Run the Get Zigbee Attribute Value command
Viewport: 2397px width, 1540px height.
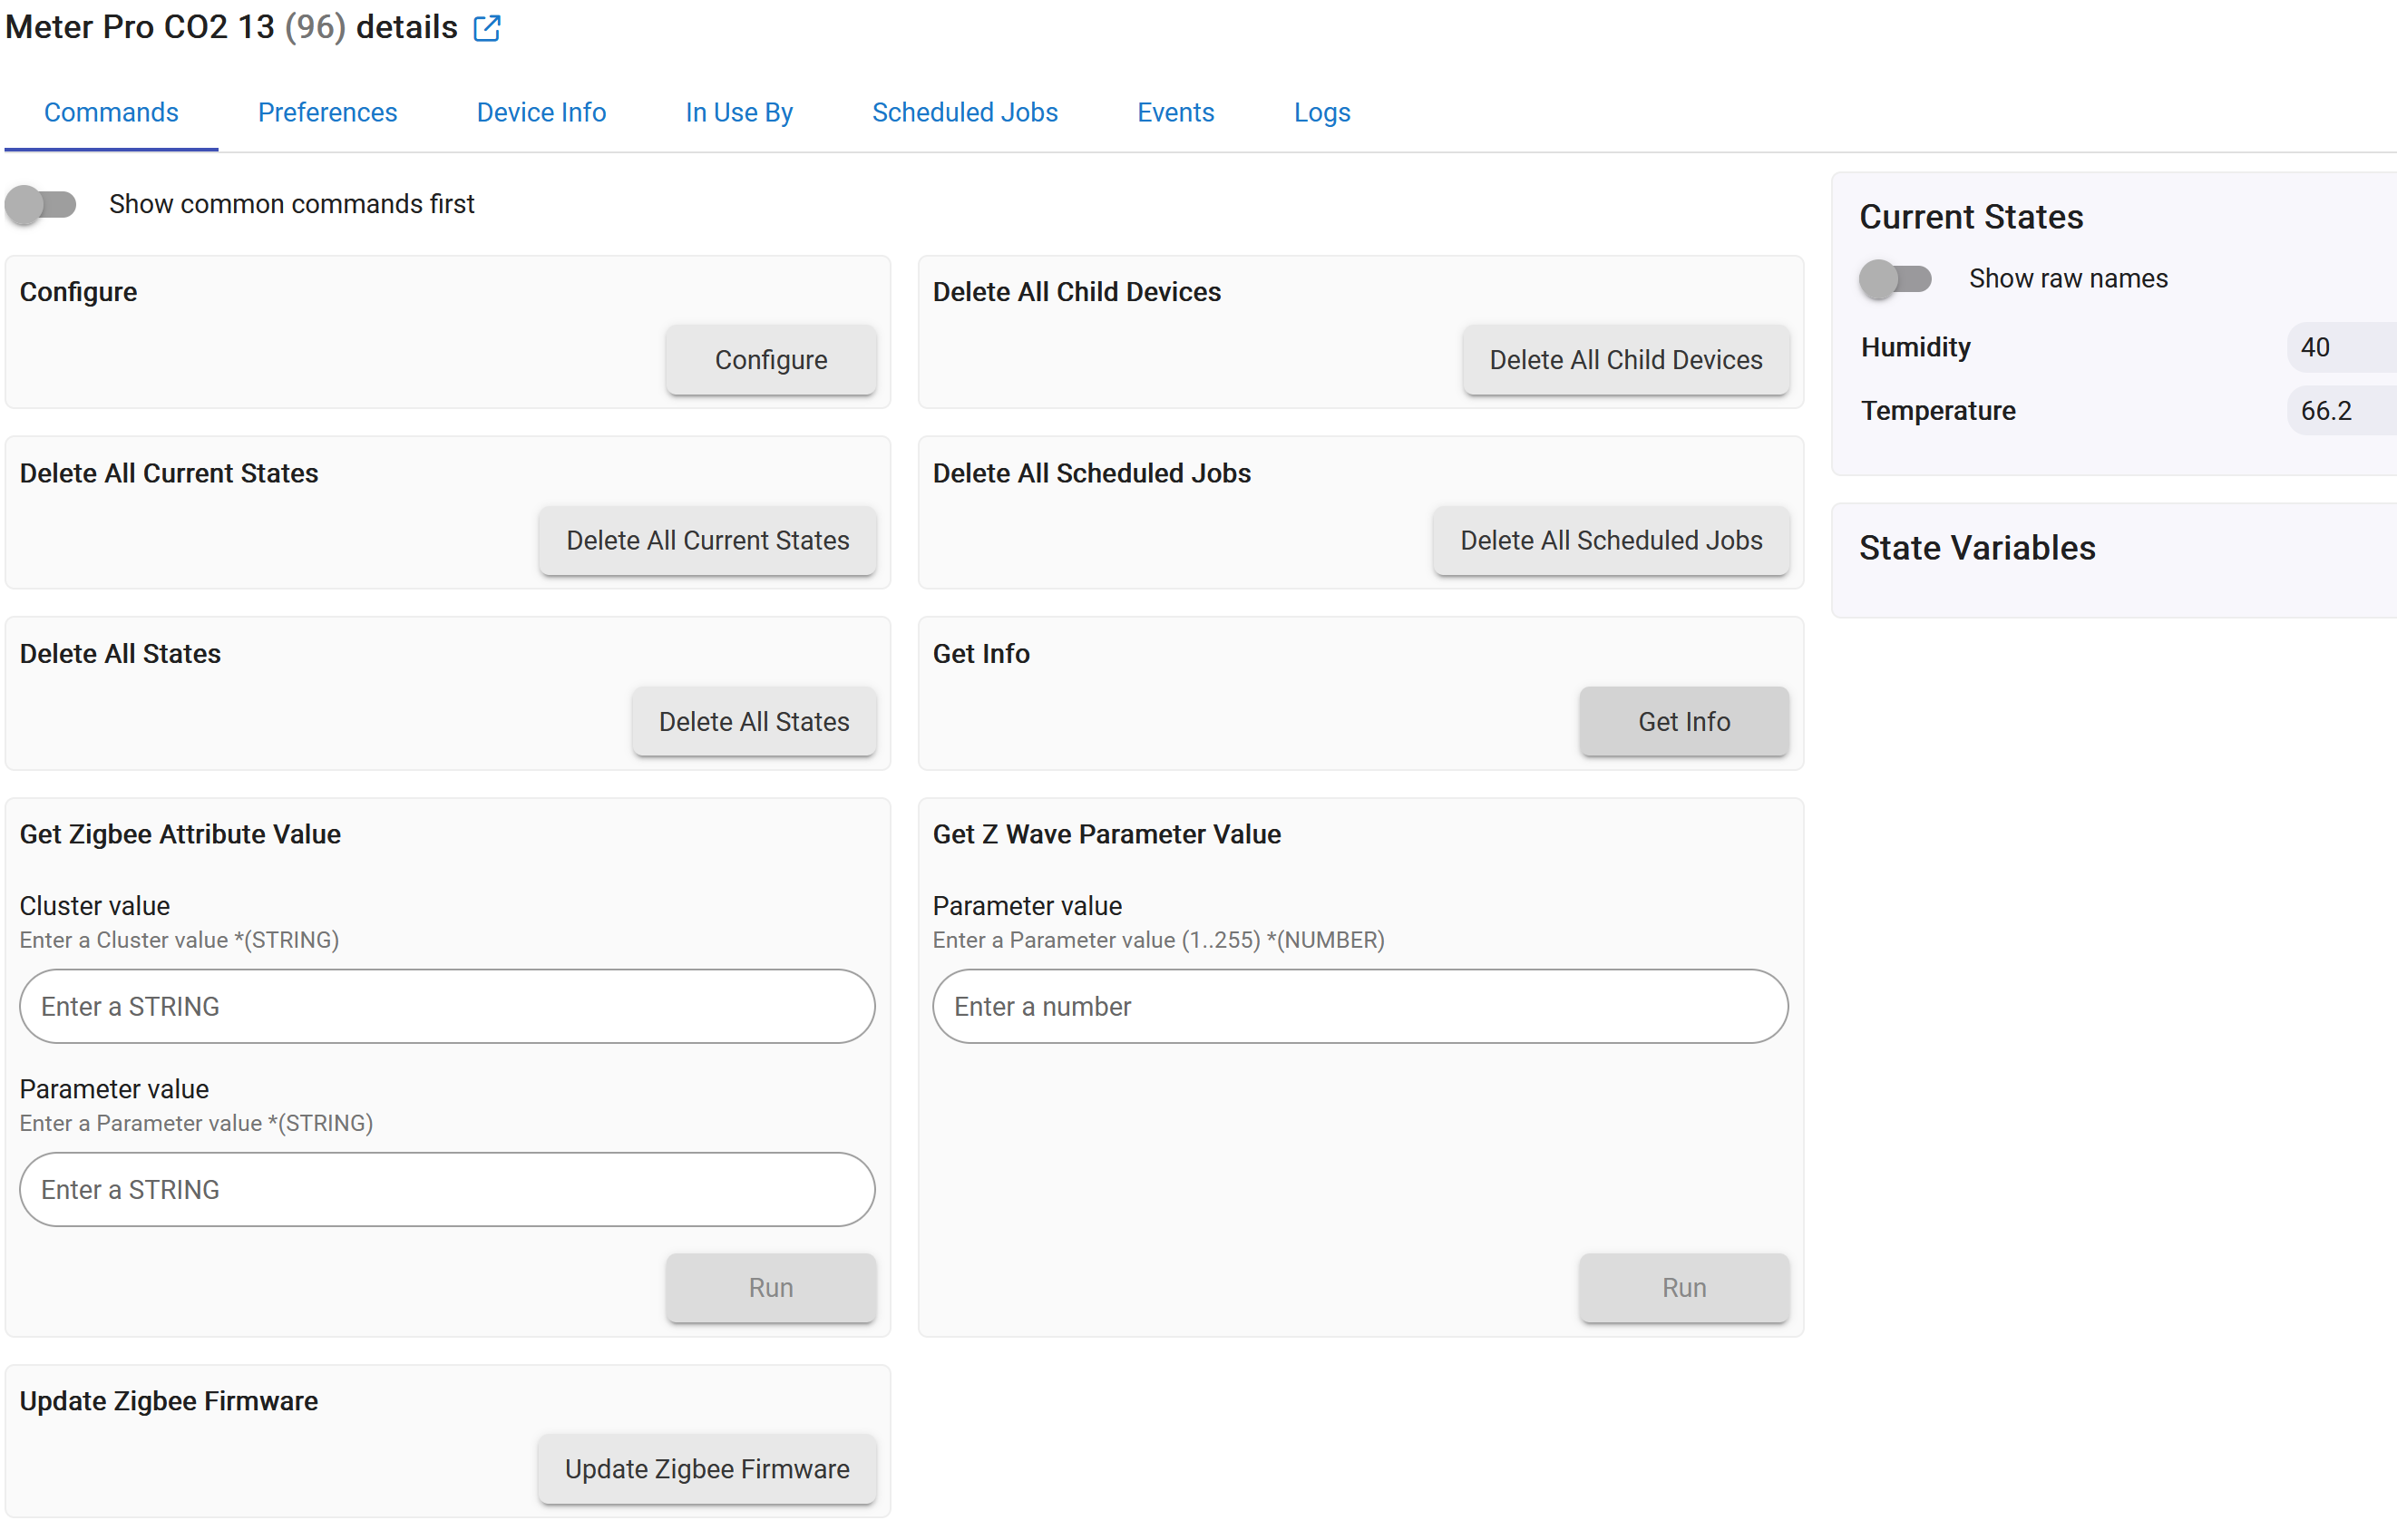770,1287
